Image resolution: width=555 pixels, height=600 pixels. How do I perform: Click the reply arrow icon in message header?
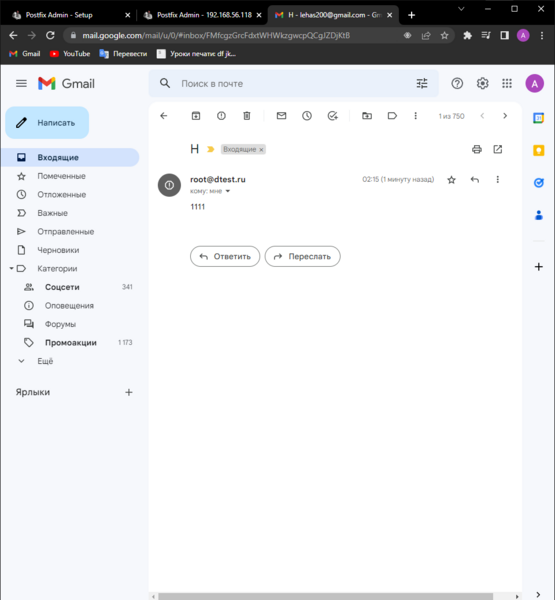coord(475,179)
